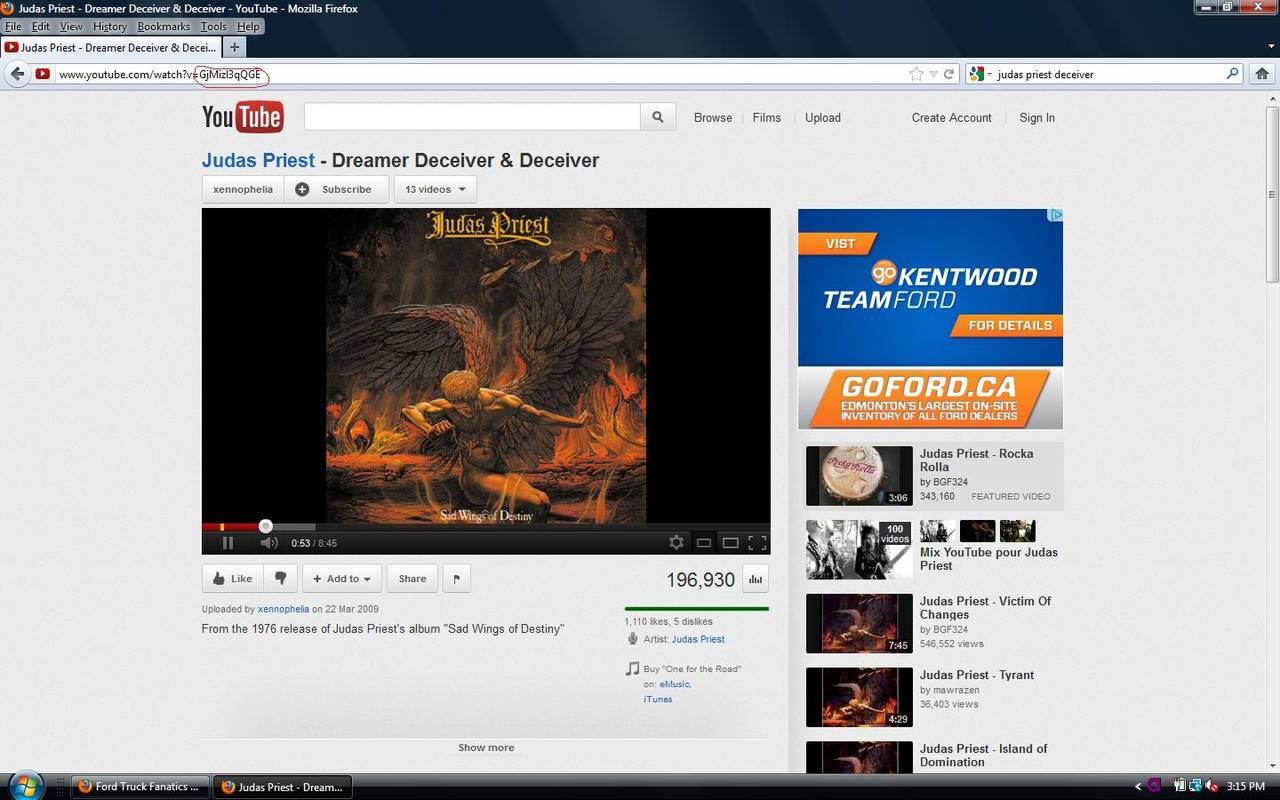This screenshot has height=800, width=1280.
Task: Click Create Account link
Action: point(952,117)
